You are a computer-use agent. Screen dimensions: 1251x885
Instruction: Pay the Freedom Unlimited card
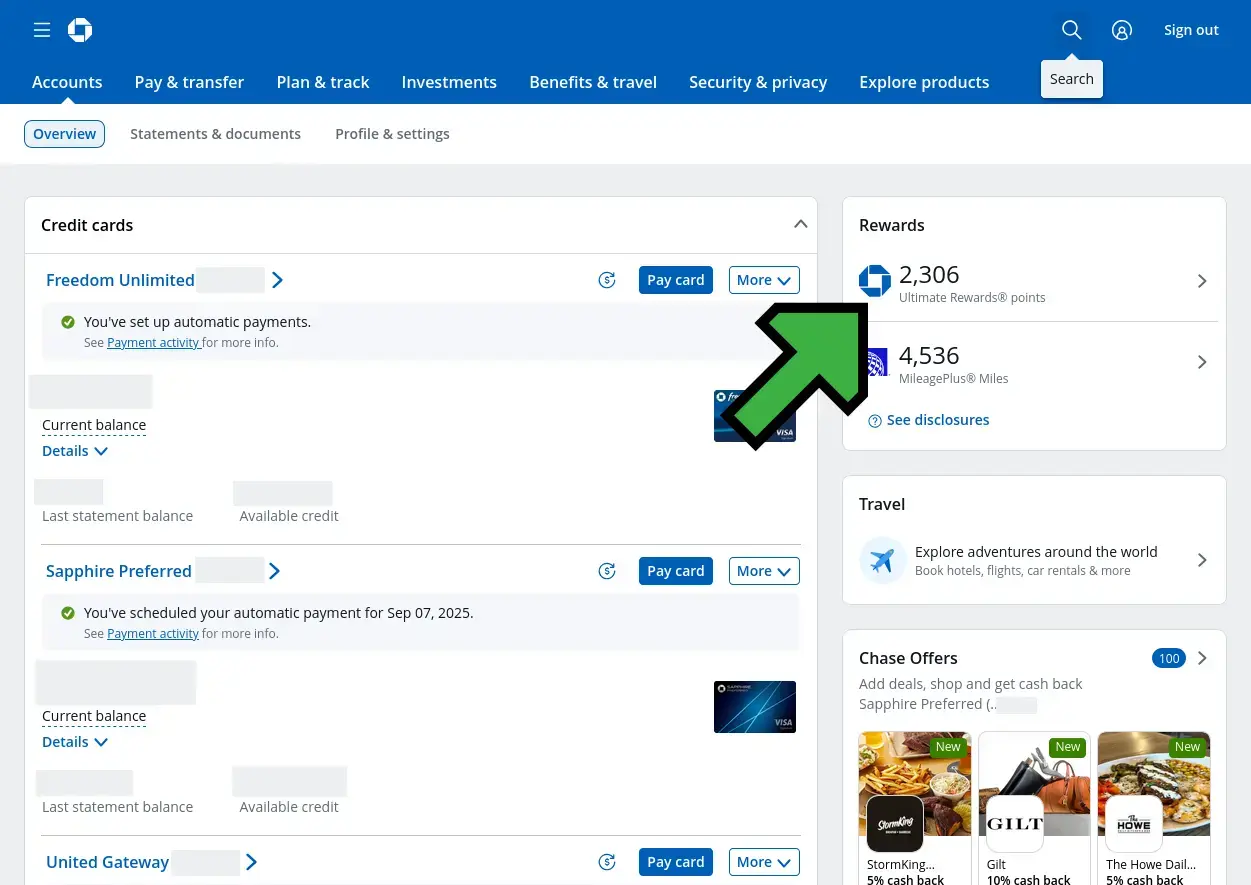(x=676, y=280)
